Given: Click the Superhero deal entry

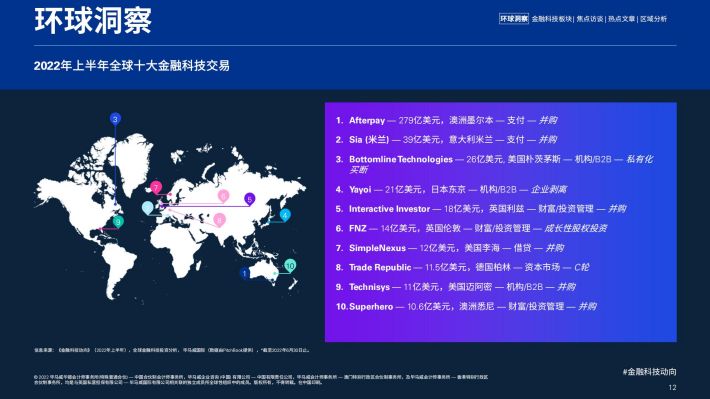Looking at the screenshot, I should (466, 307).
